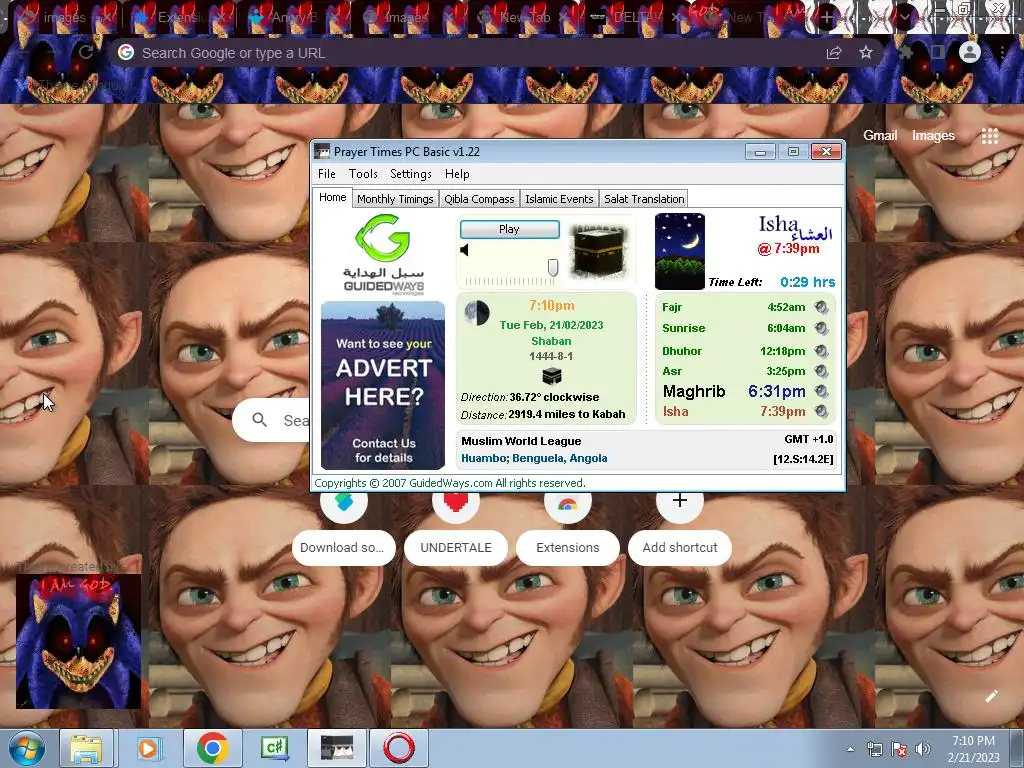
Task: Open Chrome profile avatar
Action: coord(970,52)
